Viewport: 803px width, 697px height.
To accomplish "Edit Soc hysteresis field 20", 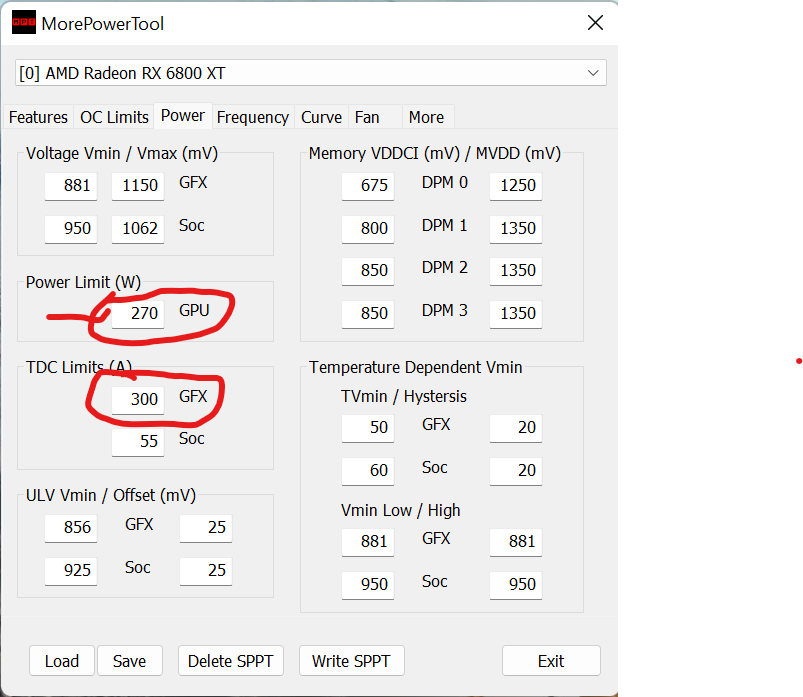I will [516, 471].
